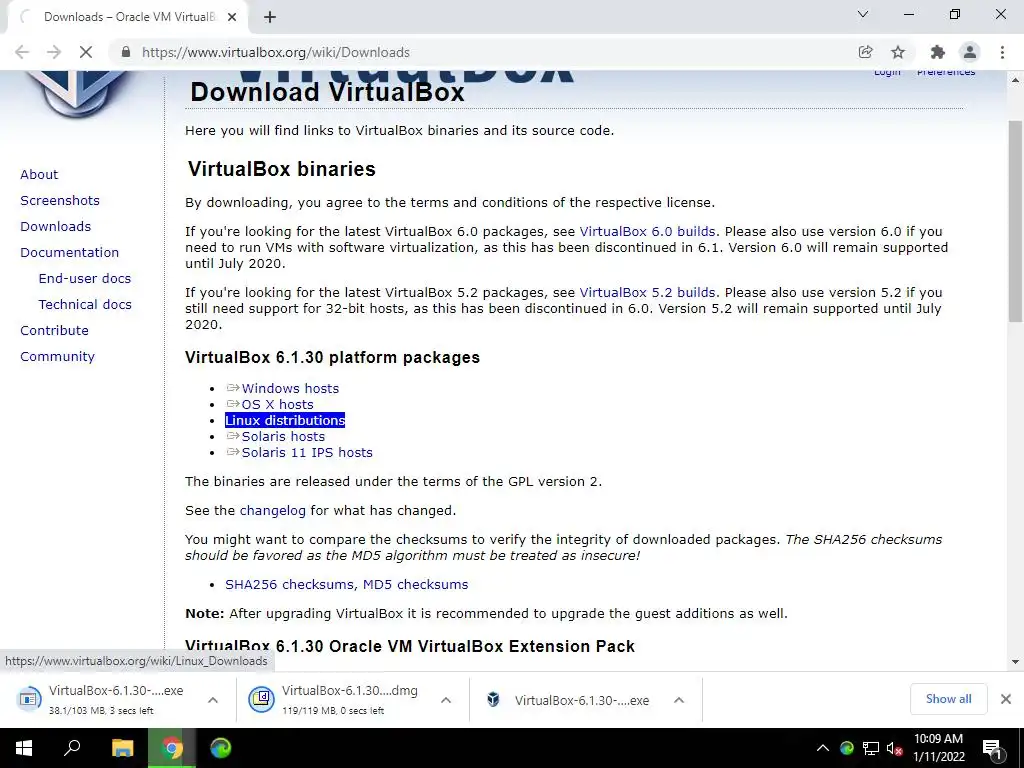This screenshot has width=1024, height=768.
Task: Open MD5 checksums link
Action: 415,584
